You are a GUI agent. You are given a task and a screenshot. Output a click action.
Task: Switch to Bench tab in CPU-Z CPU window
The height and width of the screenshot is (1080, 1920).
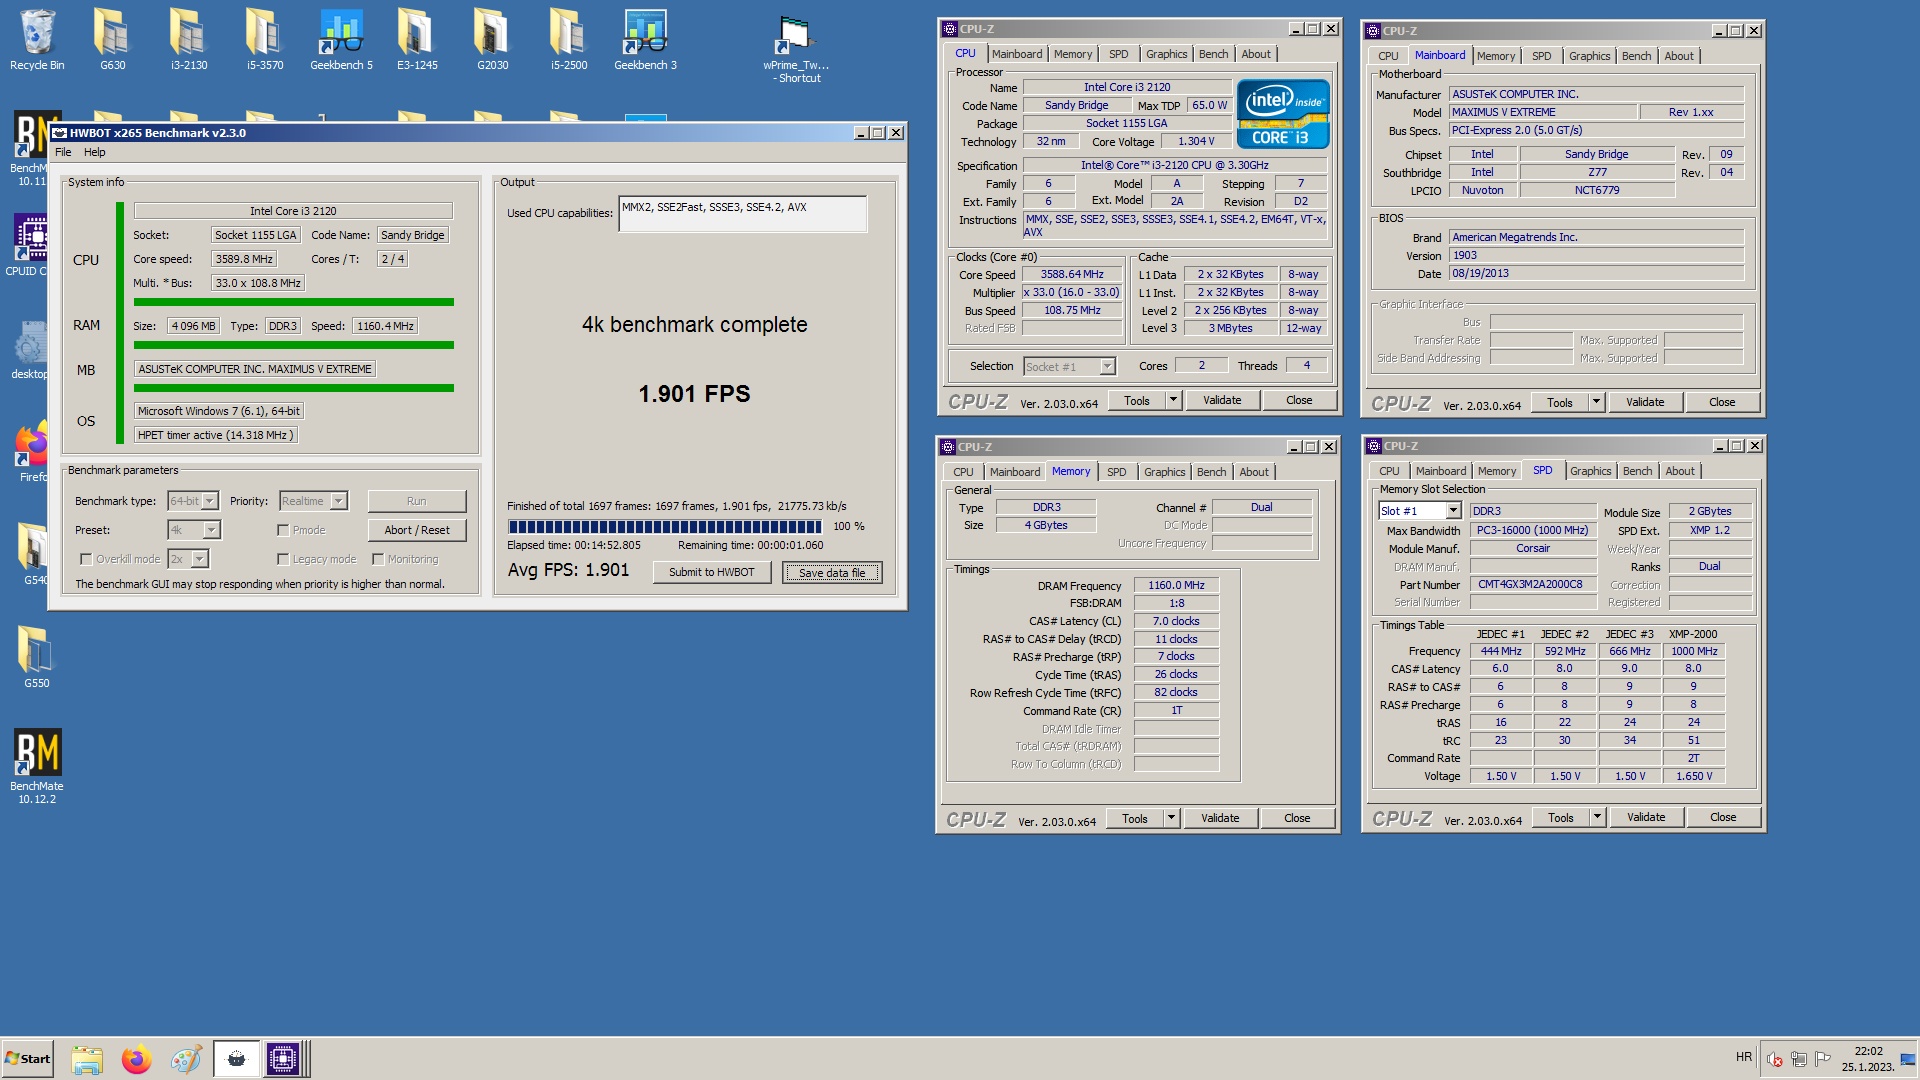point(1213,54)
